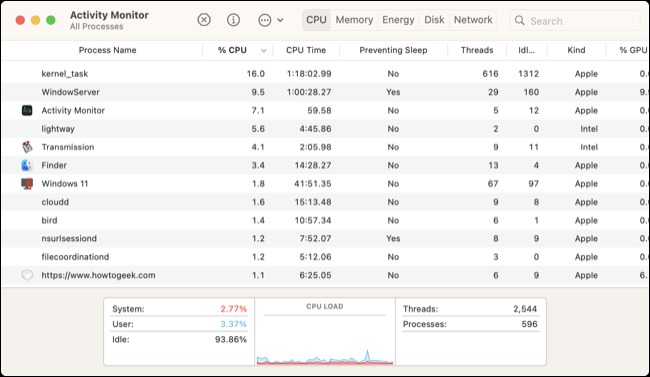The height and width of the screenshot is (377, 650).
Task: Focus the Search input field
Action: click(x=575, y=21)
